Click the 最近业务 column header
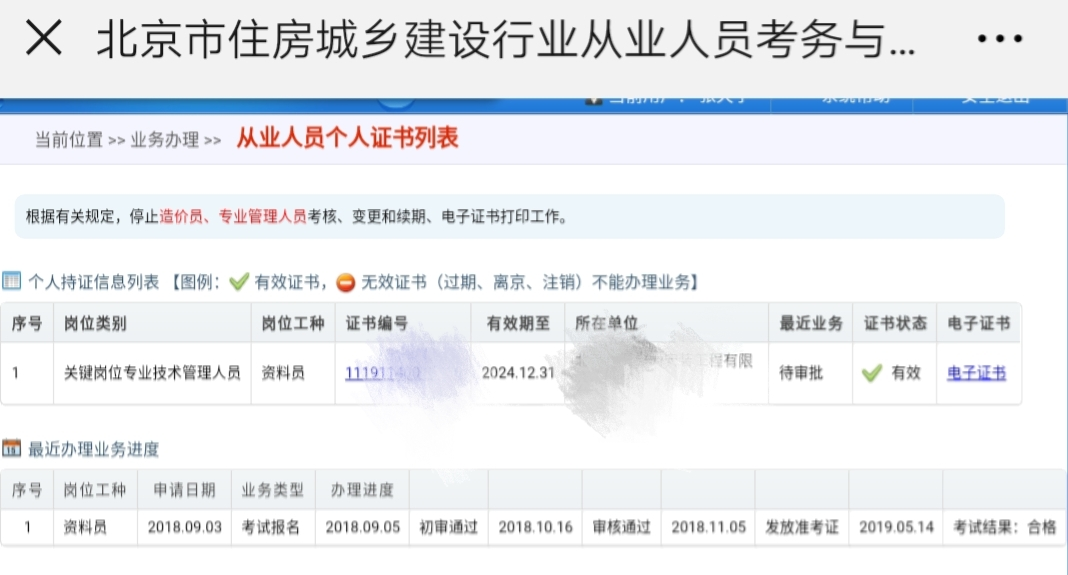 (811, 323)
